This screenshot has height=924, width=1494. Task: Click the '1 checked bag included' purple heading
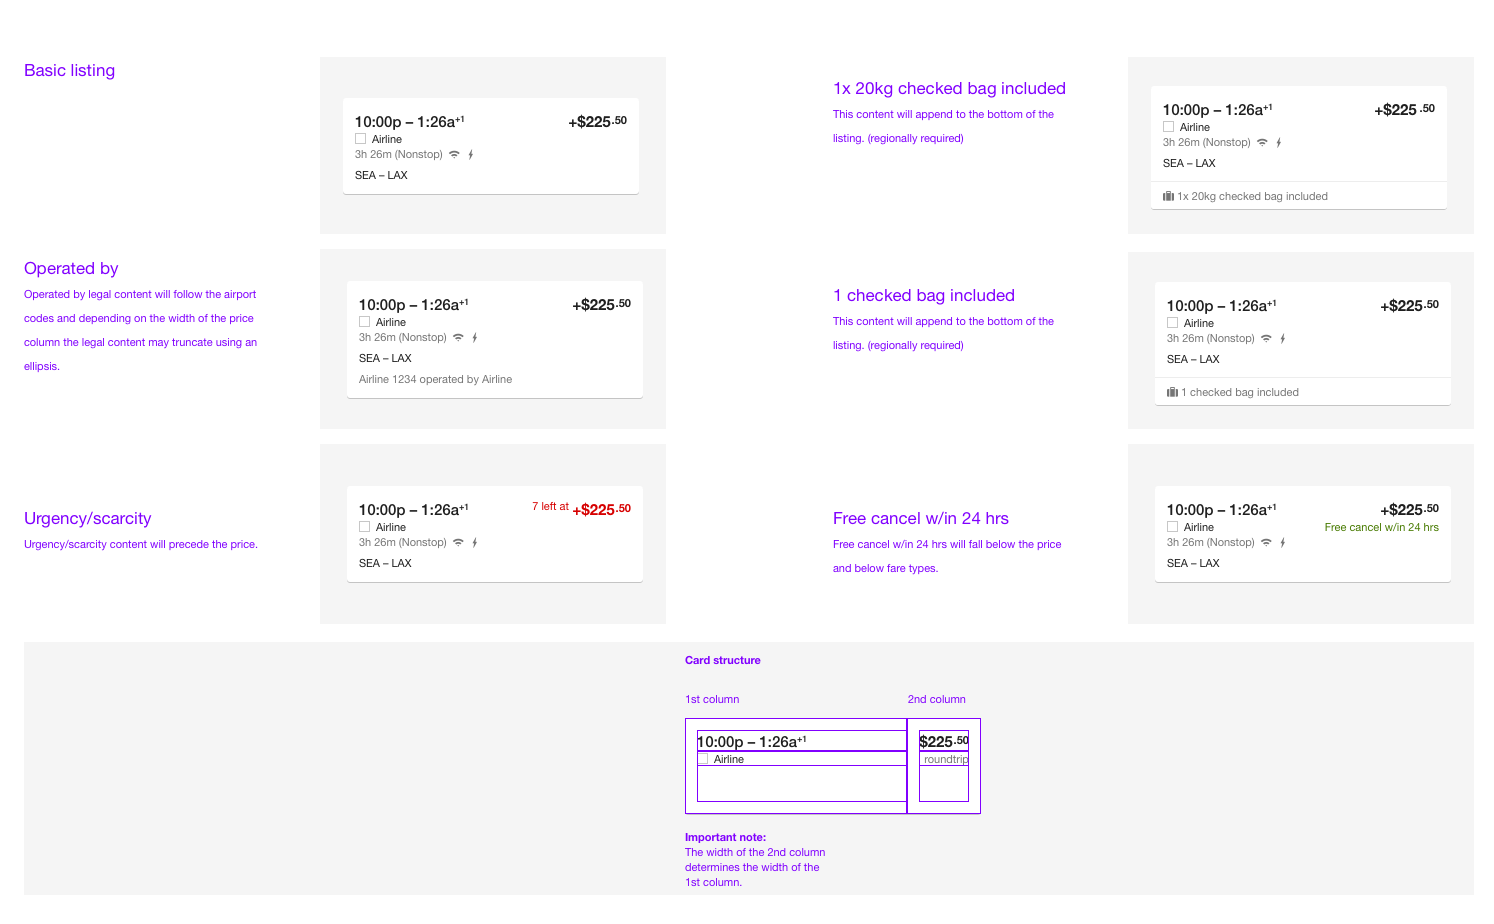point(924,295)
